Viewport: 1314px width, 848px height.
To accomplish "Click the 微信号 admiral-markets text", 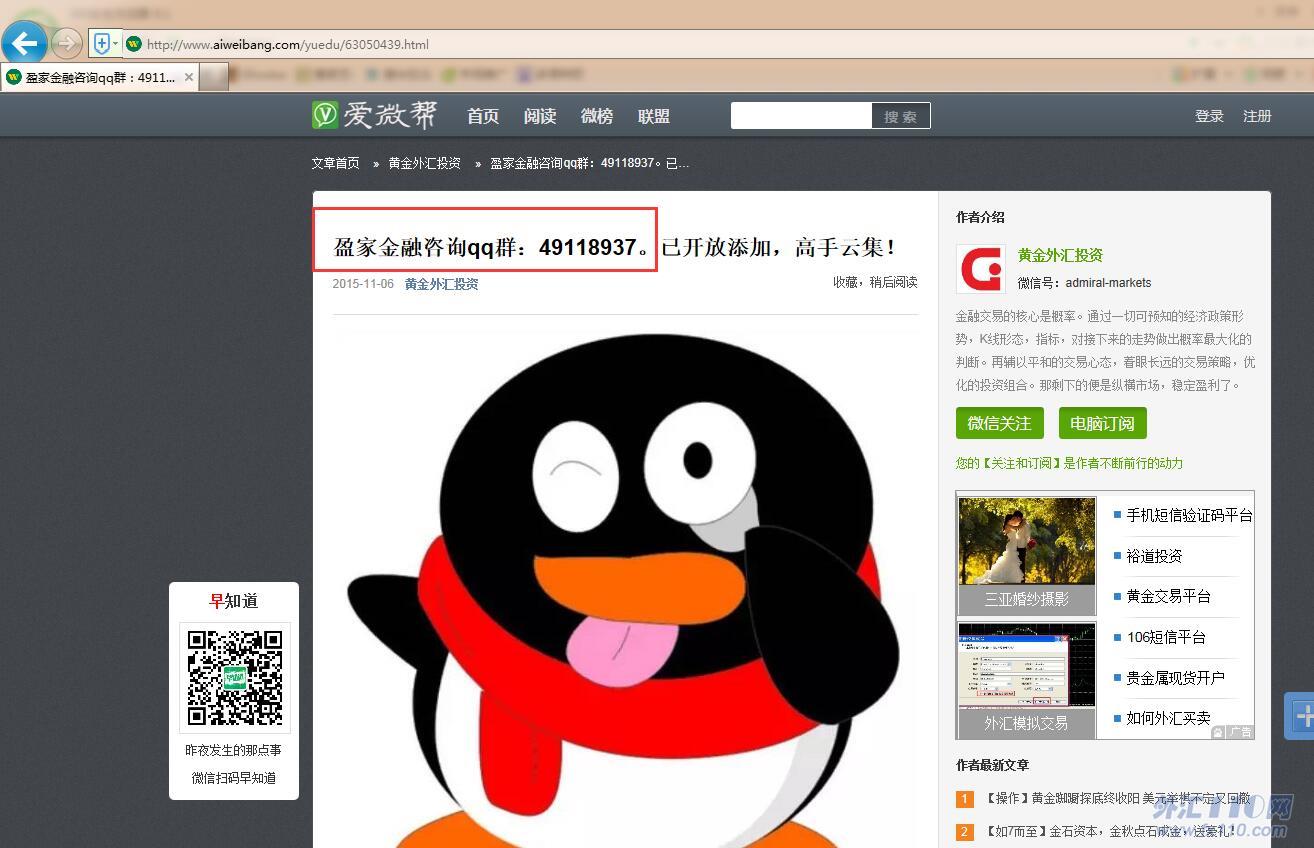I will (1084, 283).
